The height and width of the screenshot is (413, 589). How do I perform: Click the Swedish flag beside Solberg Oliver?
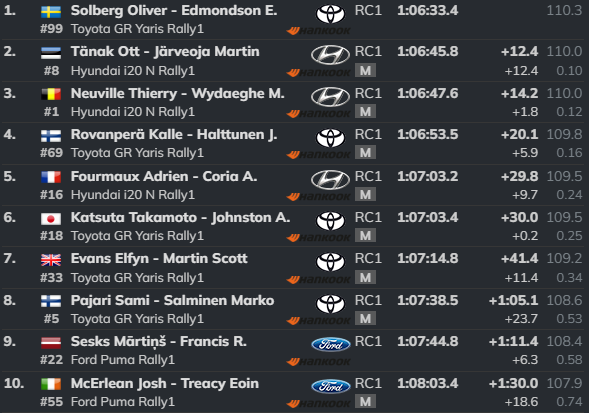click(51, 12)
